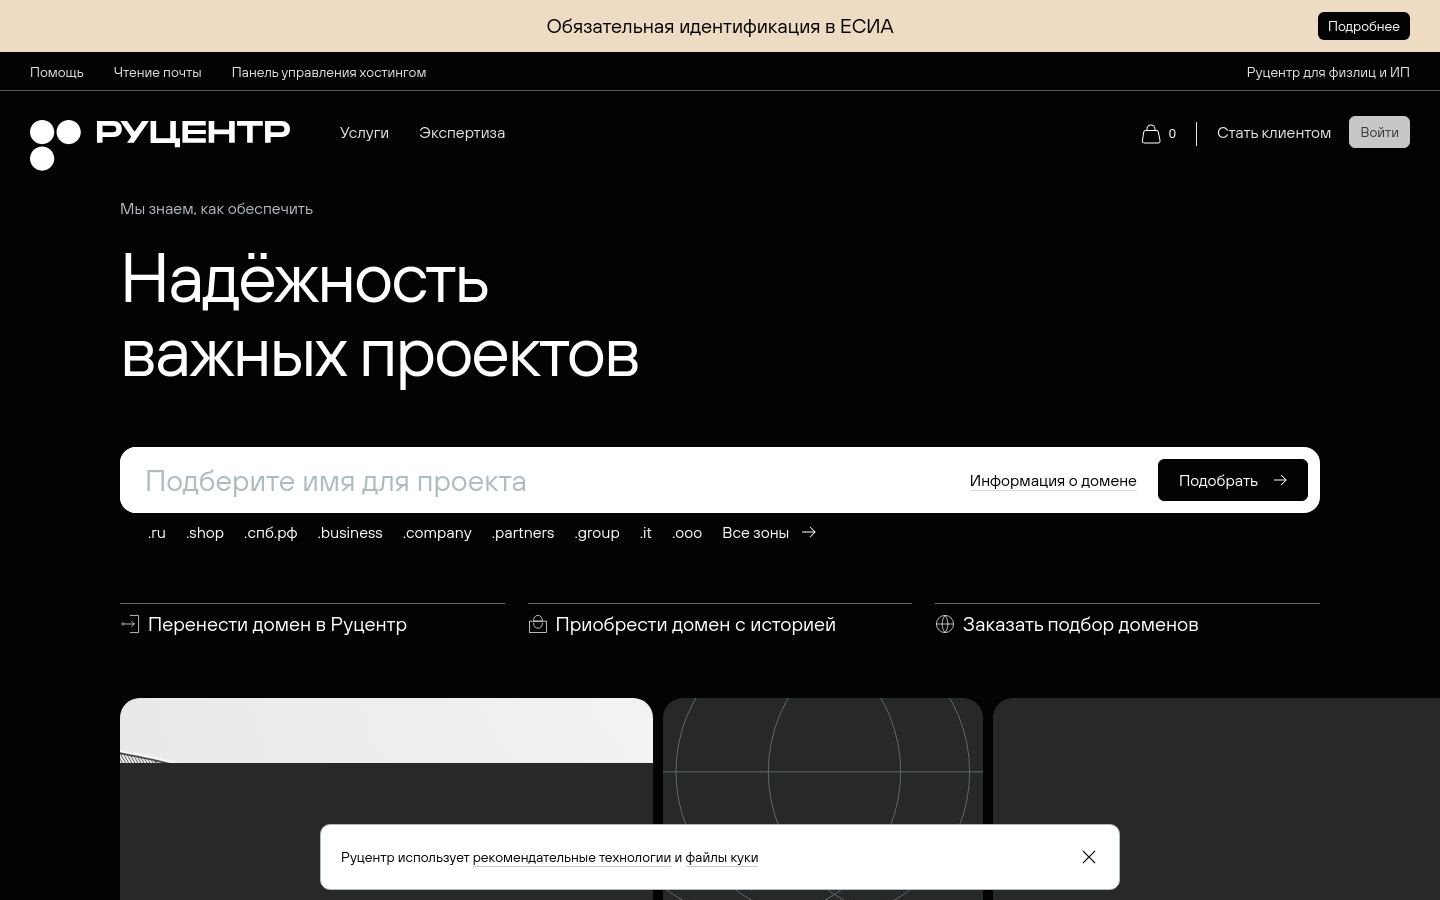Go to Руцентр для физлиц и ИП
Viewport: 1440px width, 900px height.
click(1328, 72)
